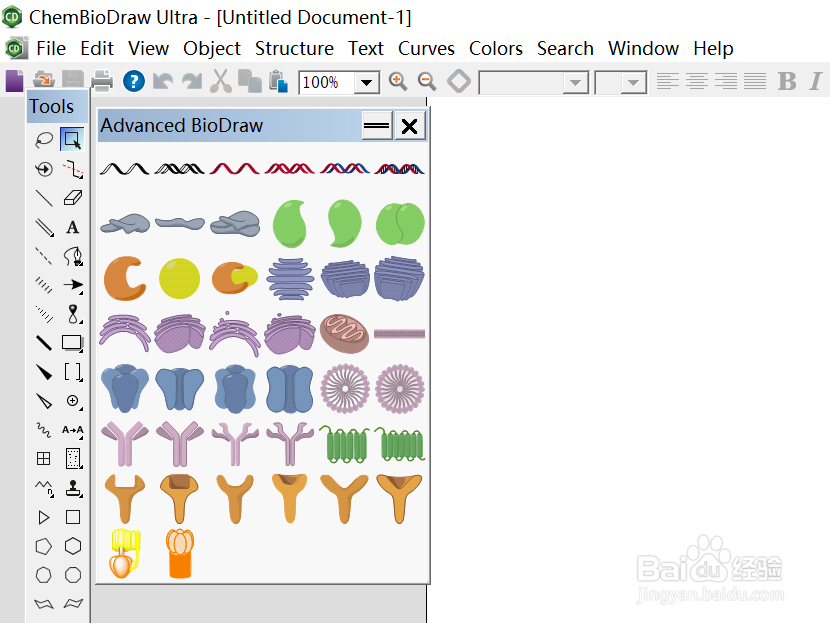Click the Fit to Window diamond icon
The width and height of the screenshot is (830, 623).
pyautogui.click(x=458, y=82)
